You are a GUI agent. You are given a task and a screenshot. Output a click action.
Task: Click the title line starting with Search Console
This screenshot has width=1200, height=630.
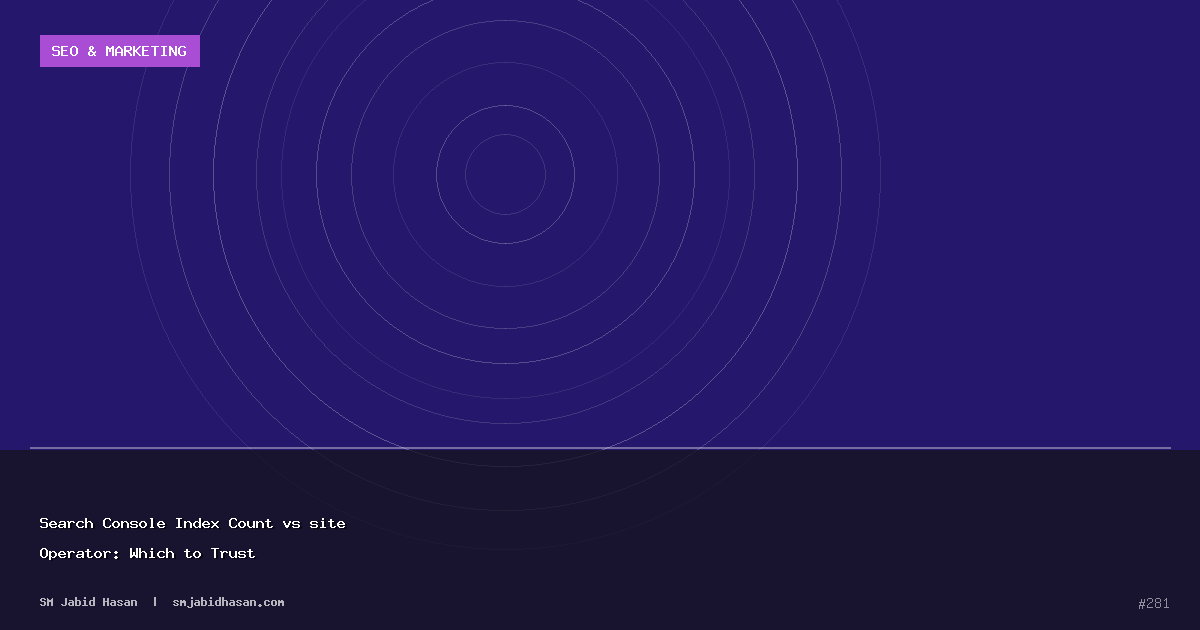pyautogui.click(x=192, y=523)
